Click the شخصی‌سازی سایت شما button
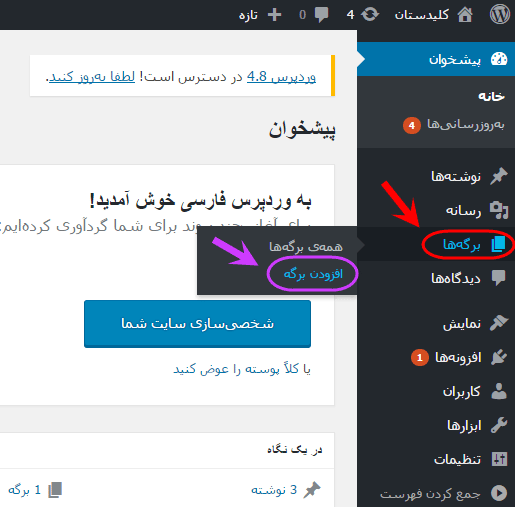The height and width of the screenshot is (507, 515). [197, 324]
